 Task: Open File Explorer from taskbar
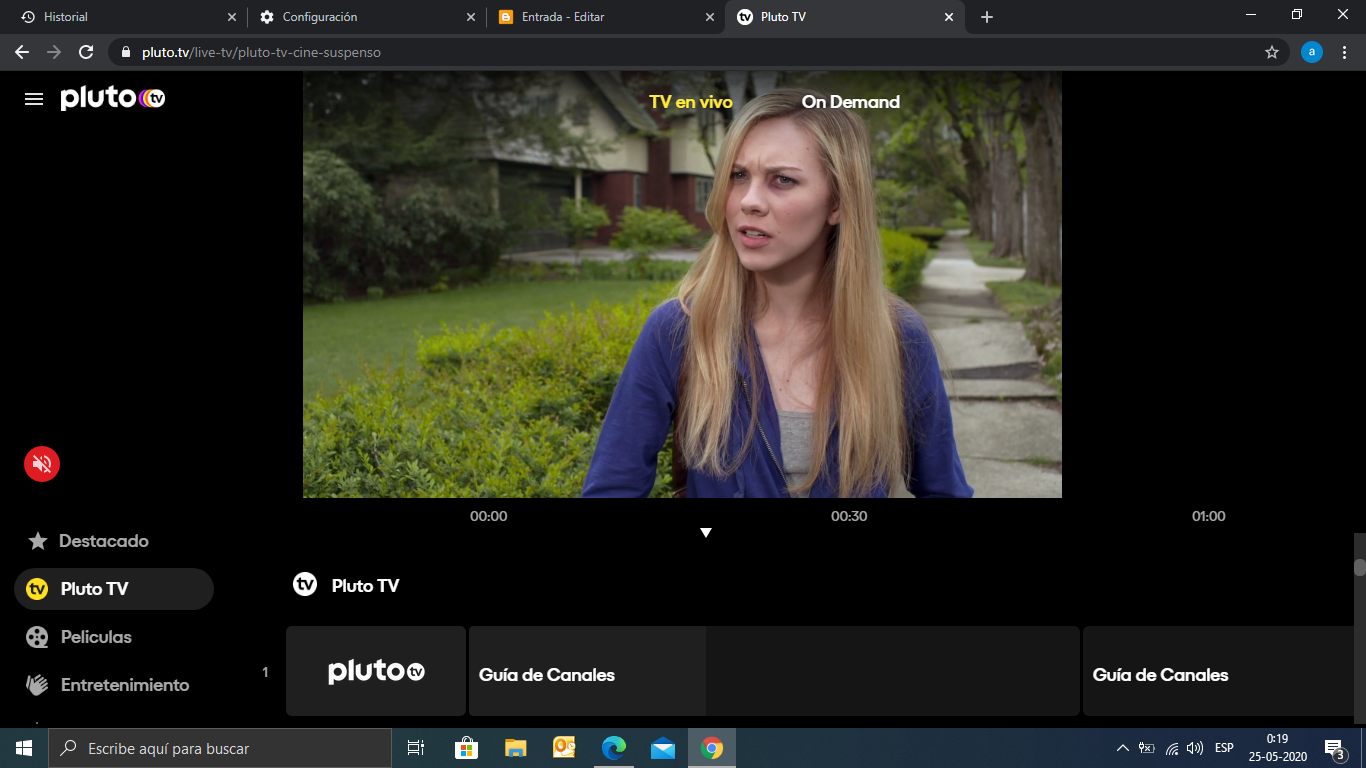tap(515, 748)
